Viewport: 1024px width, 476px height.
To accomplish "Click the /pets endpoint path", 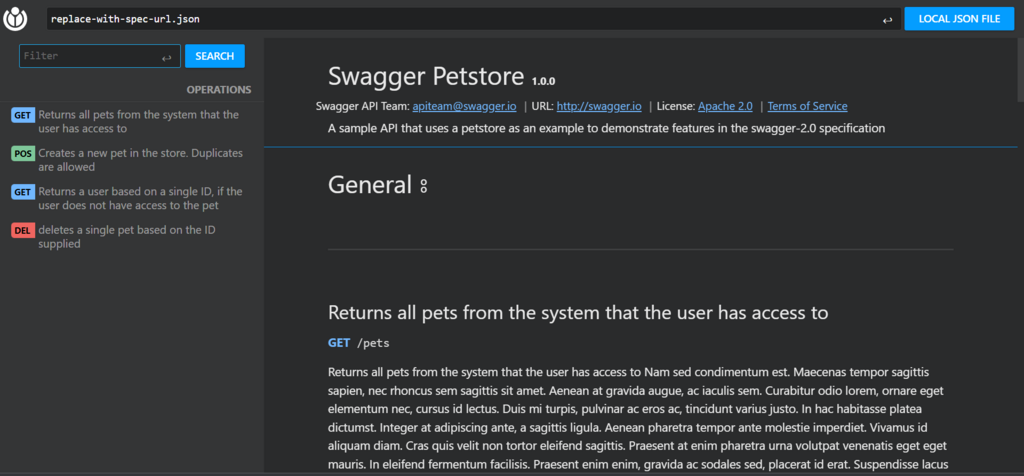I will pos(372,343).
